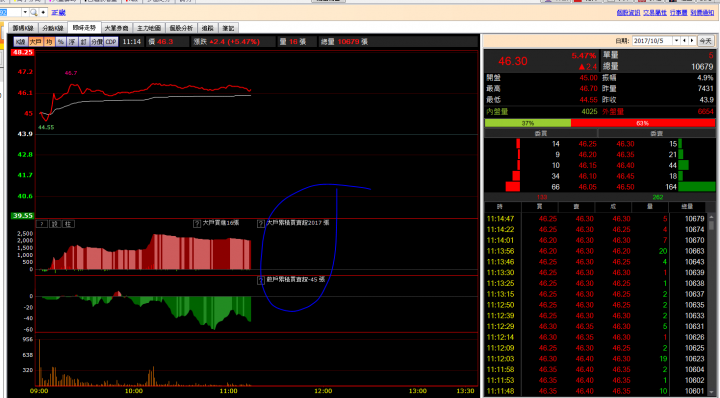Click the 設 settings box on the indicator panel
The width and height of the screenshot is (720, 398).
[x=55, y=224]
